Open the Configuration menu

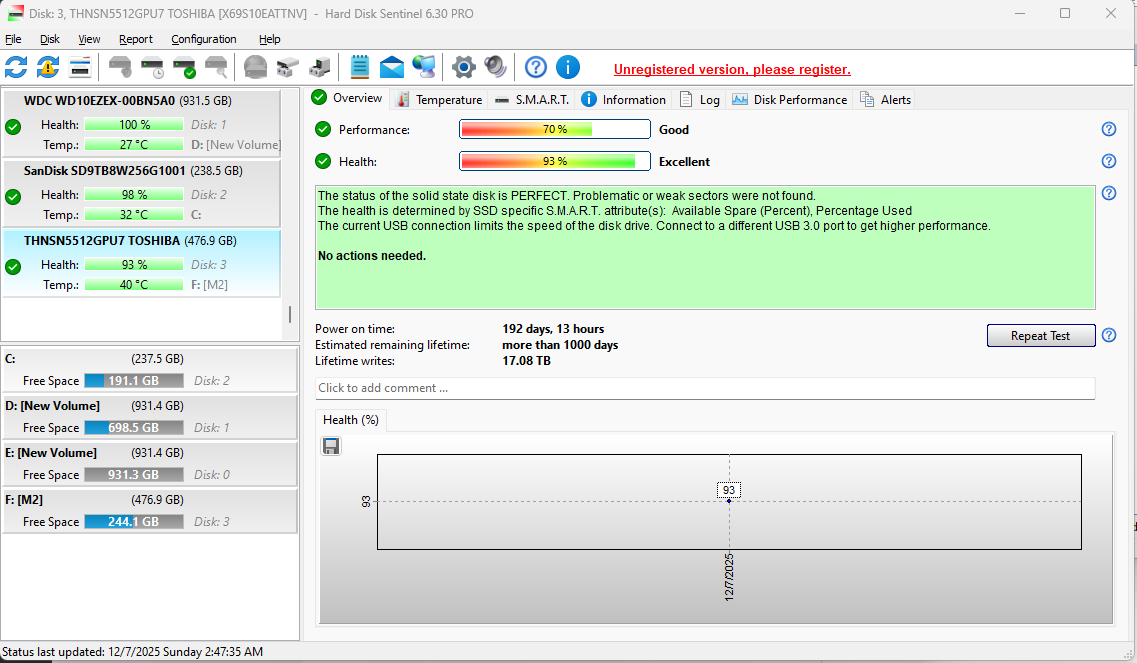point(204,39)
